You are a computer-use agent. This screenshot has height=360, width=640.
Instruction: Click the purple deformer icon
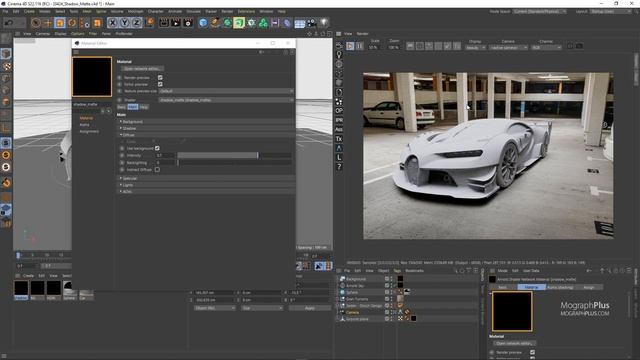point(287,23)
